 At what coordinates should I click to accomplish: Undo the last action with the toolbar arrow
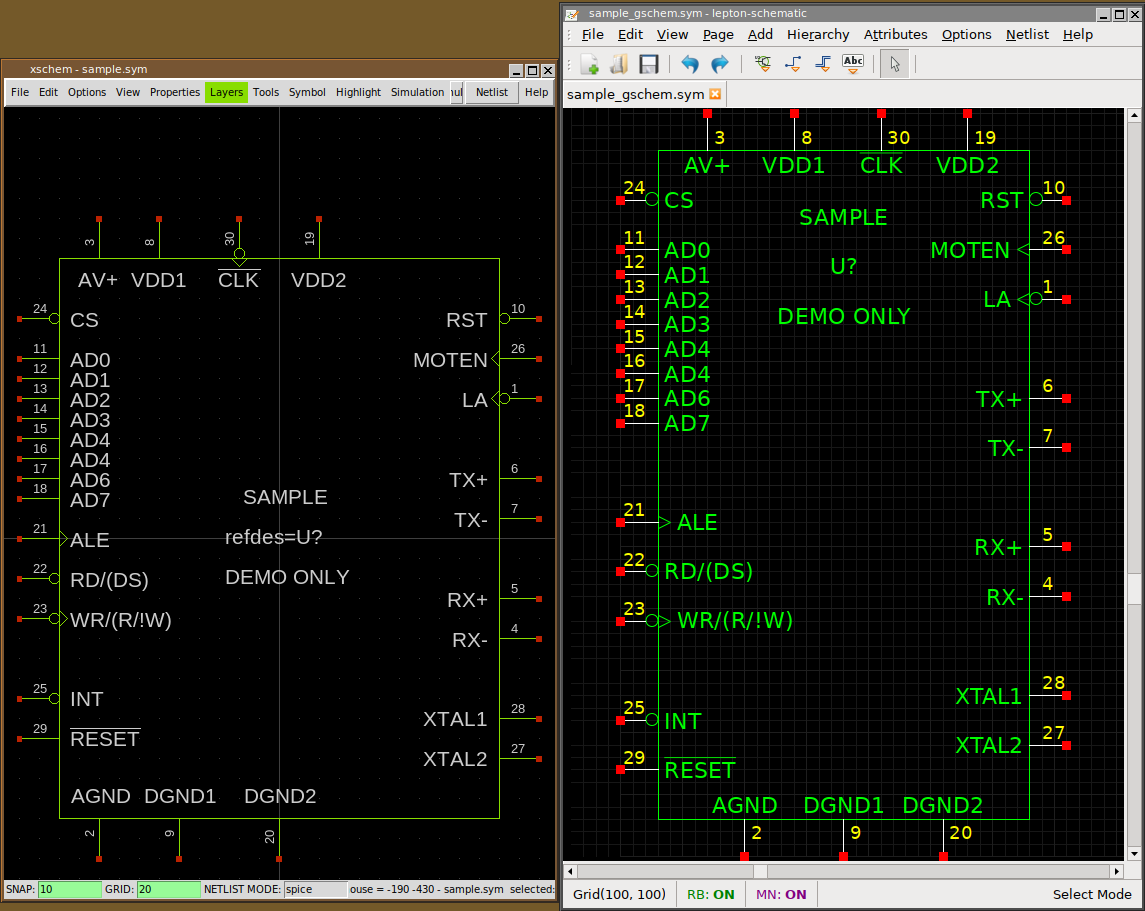pyautogui.click(x=690, y=65)
